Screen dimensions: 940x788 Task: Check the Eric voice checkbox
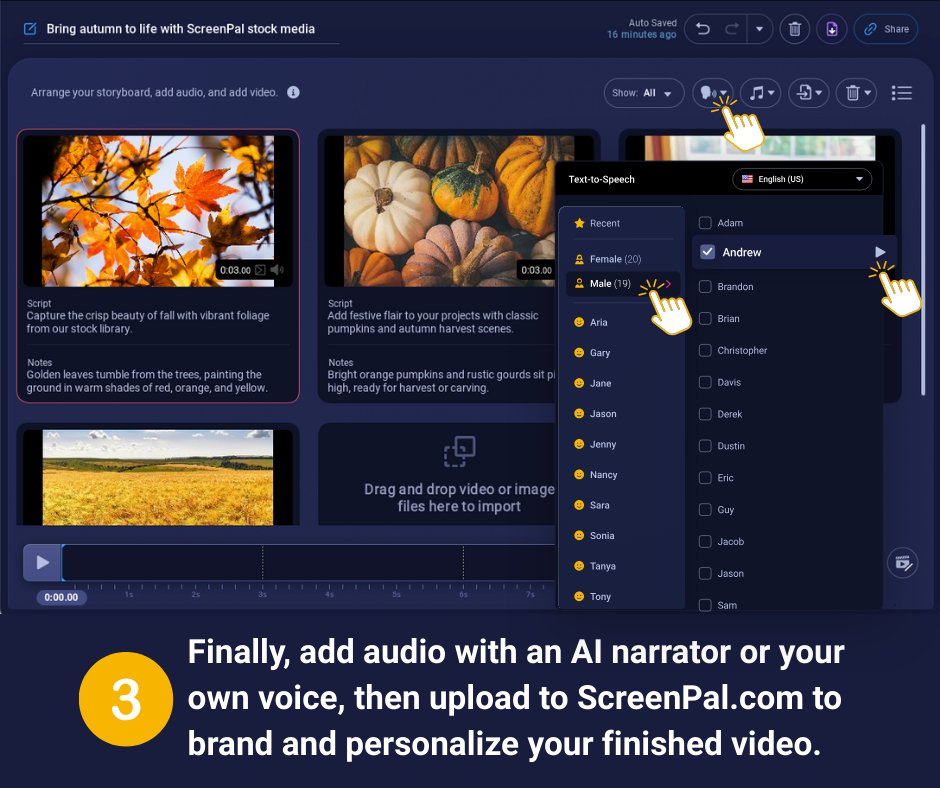pos(706,478)
